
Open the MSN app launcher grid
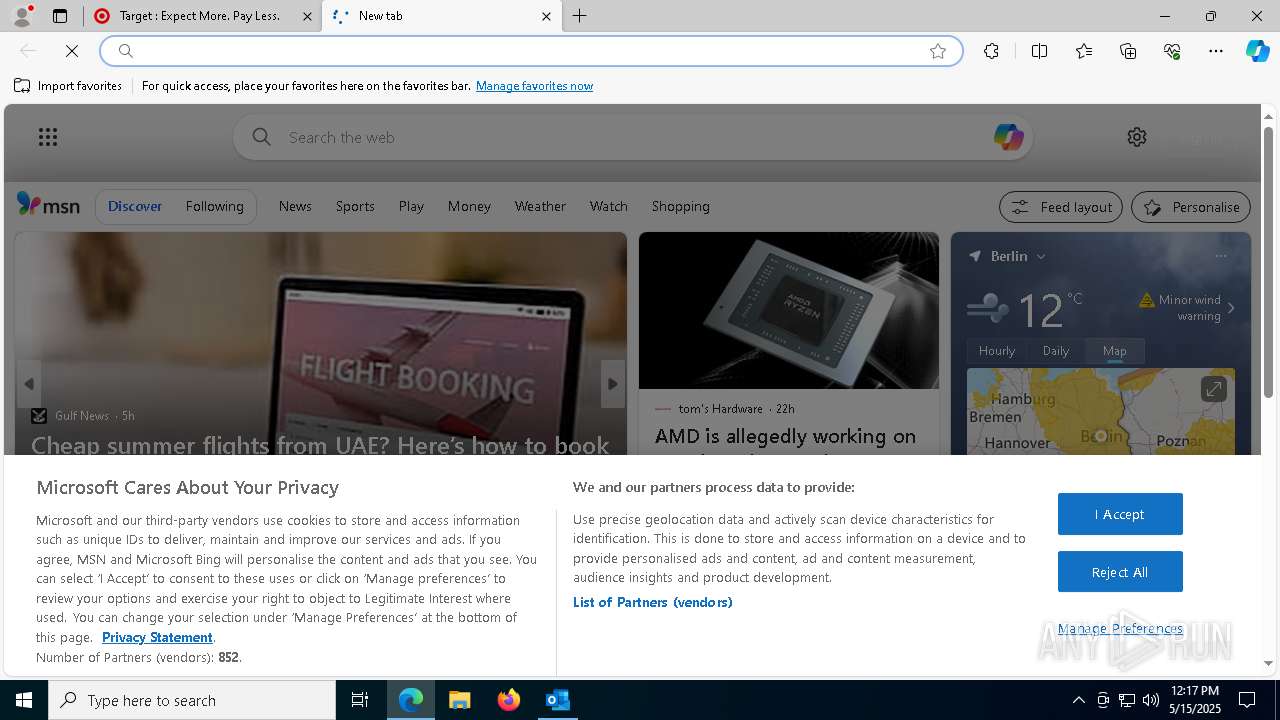[x=48, y=137]
